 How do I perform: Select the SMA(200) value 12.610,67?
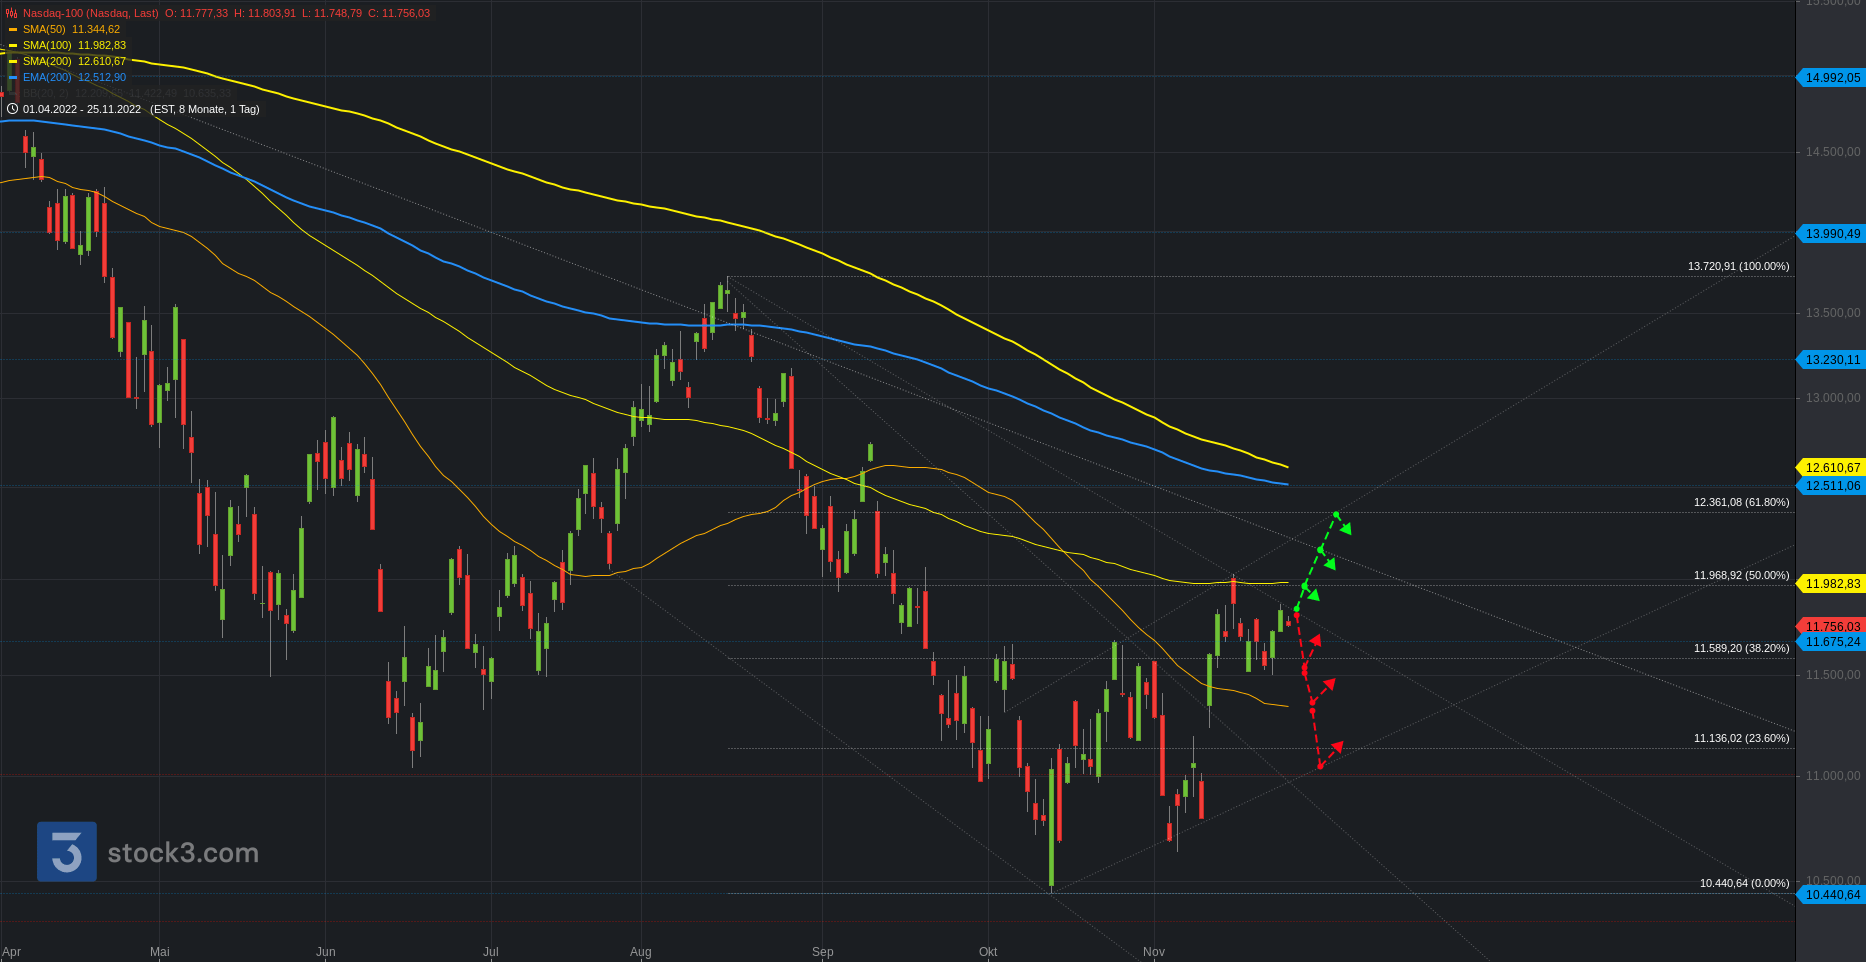click(102, 61)
